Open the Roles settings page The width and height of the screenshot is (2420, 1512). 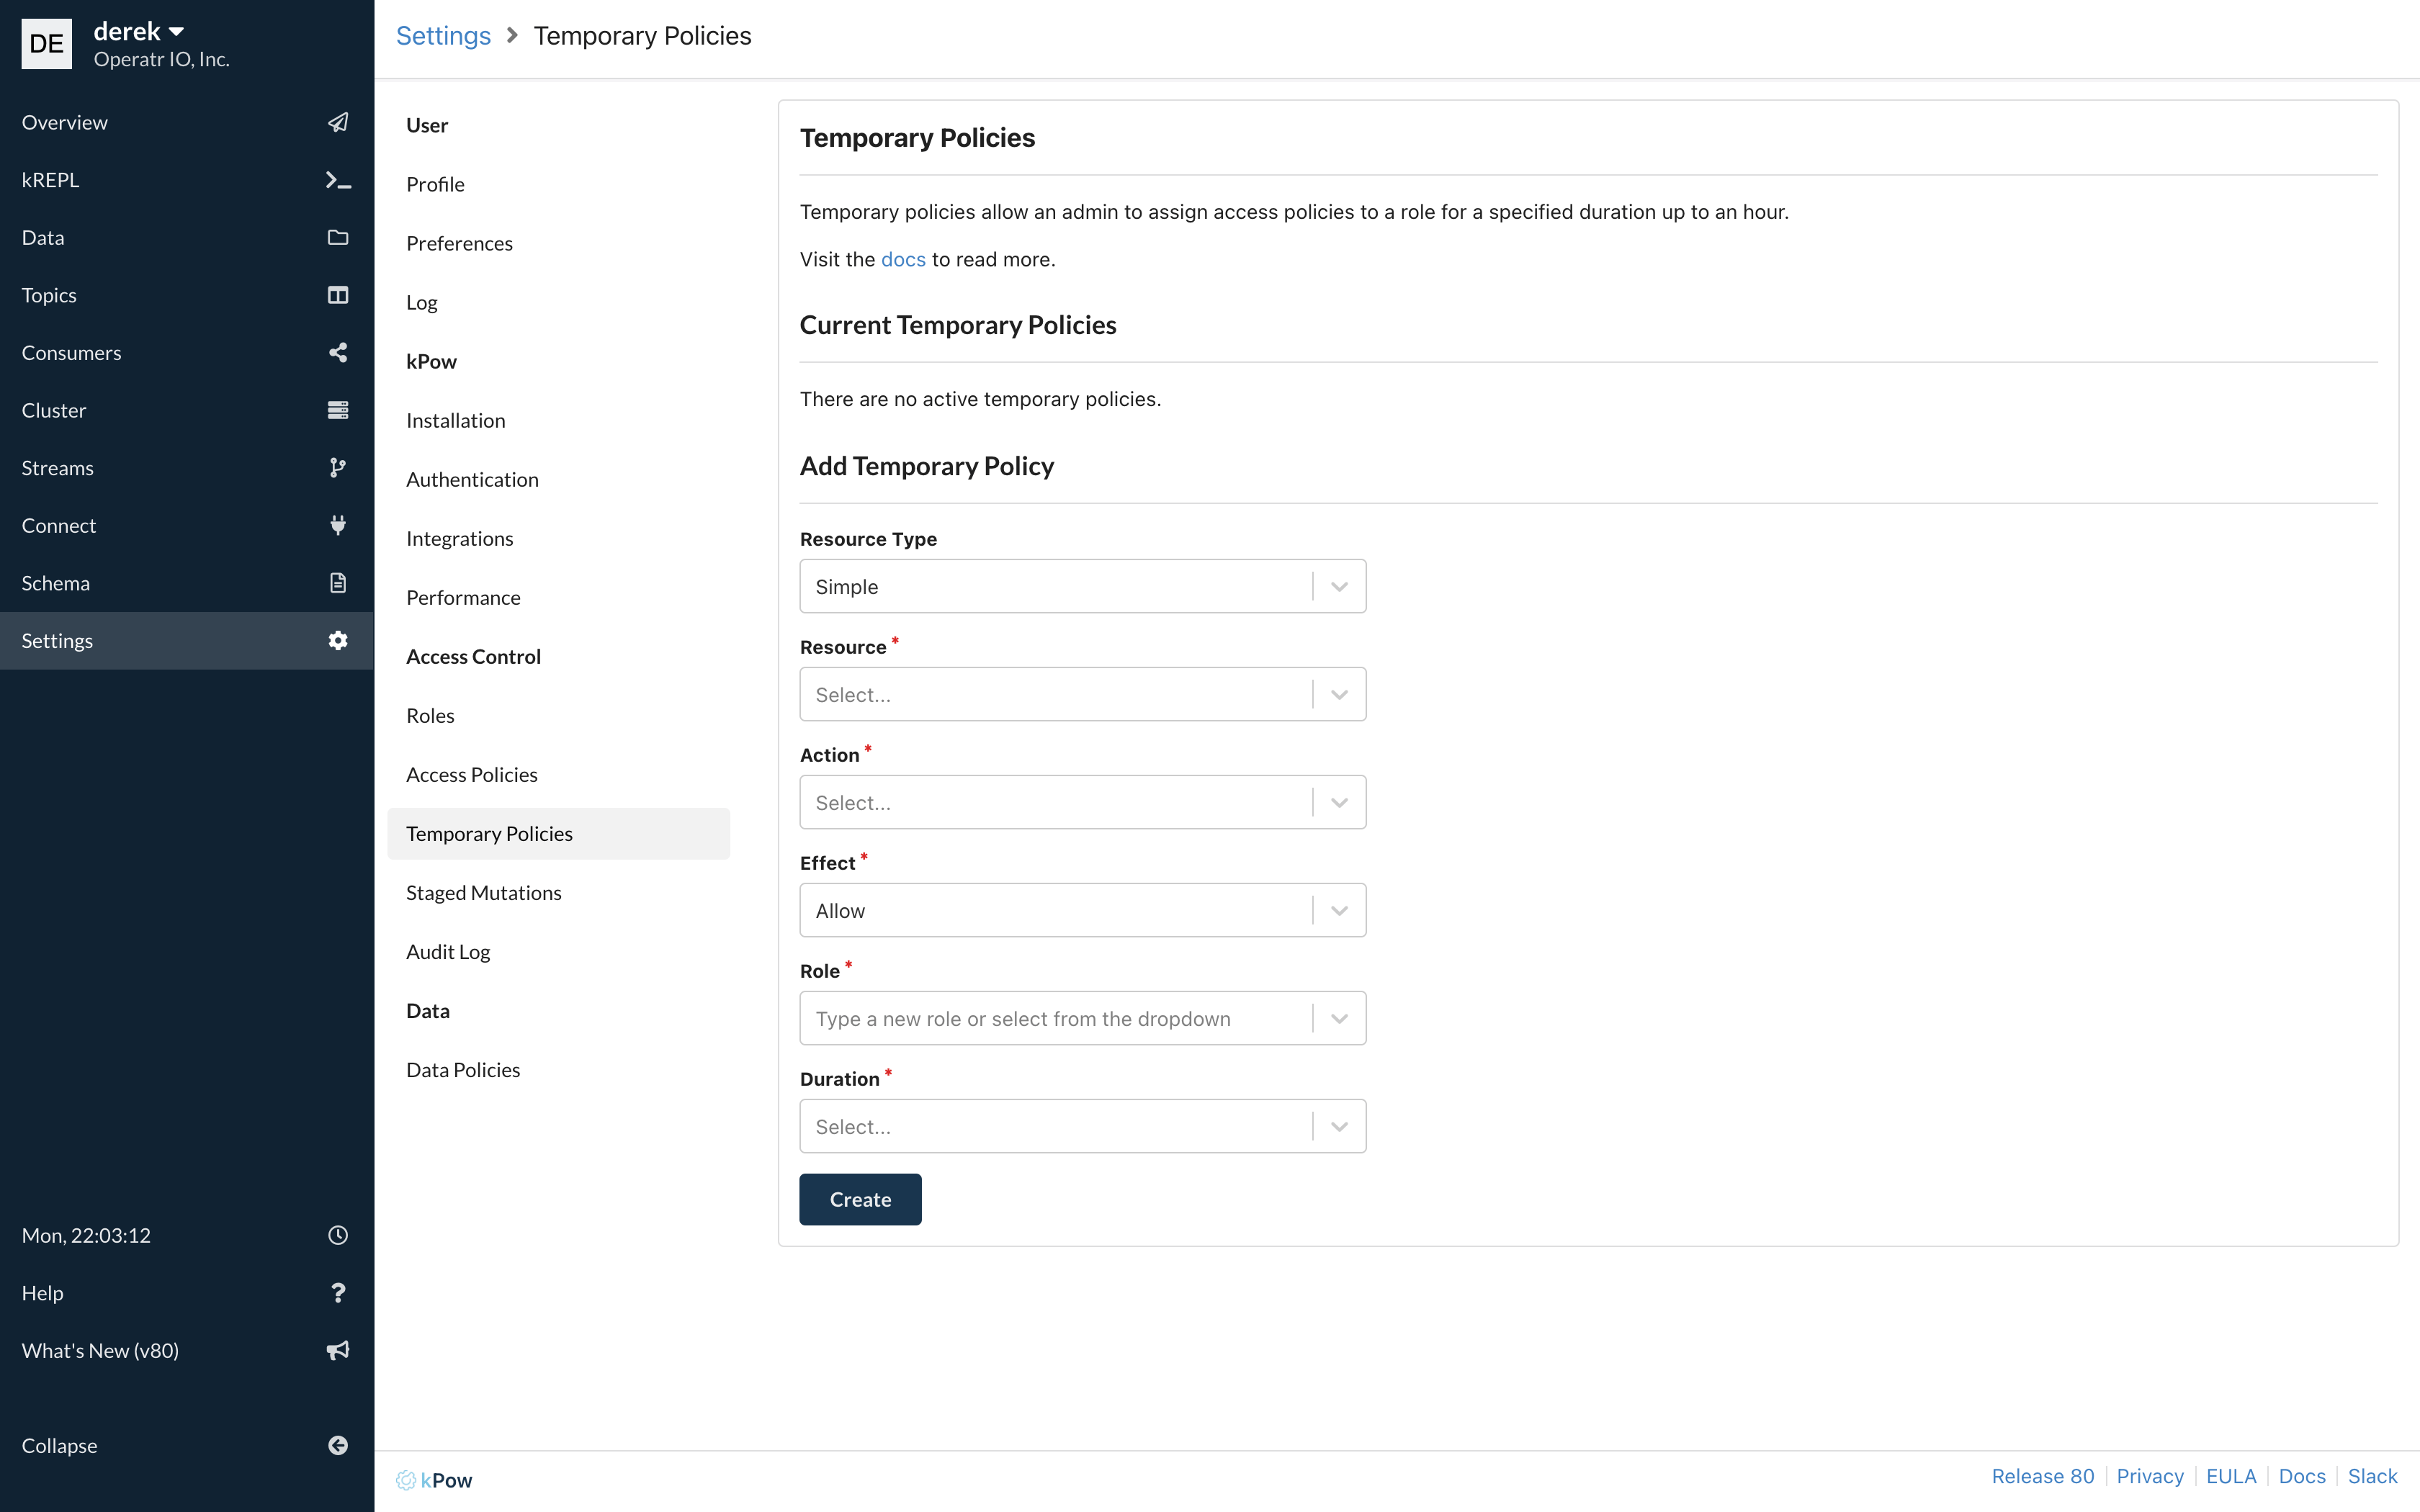(x=559, y=715)
